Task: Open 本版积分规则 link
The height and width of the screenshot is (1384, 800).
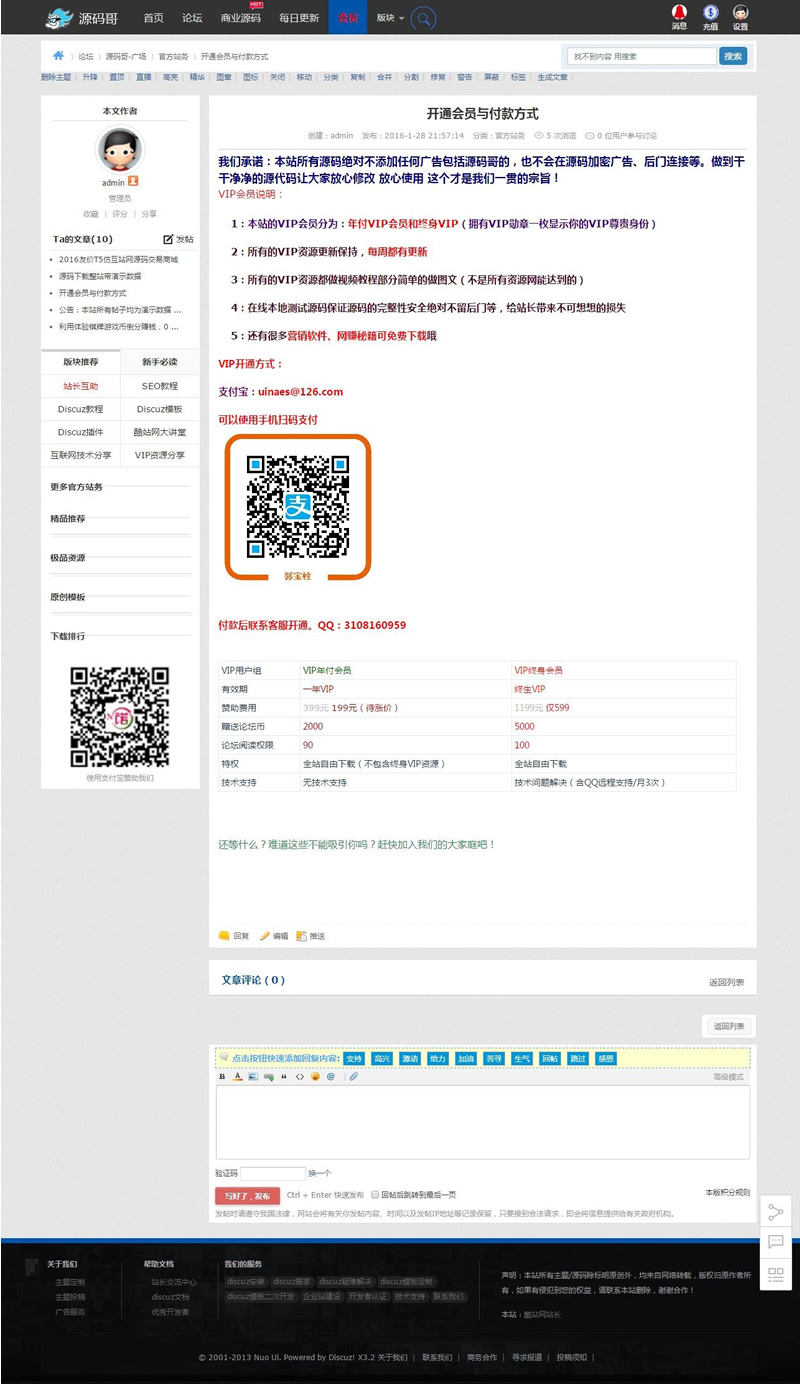Action: coord(727,1192)
